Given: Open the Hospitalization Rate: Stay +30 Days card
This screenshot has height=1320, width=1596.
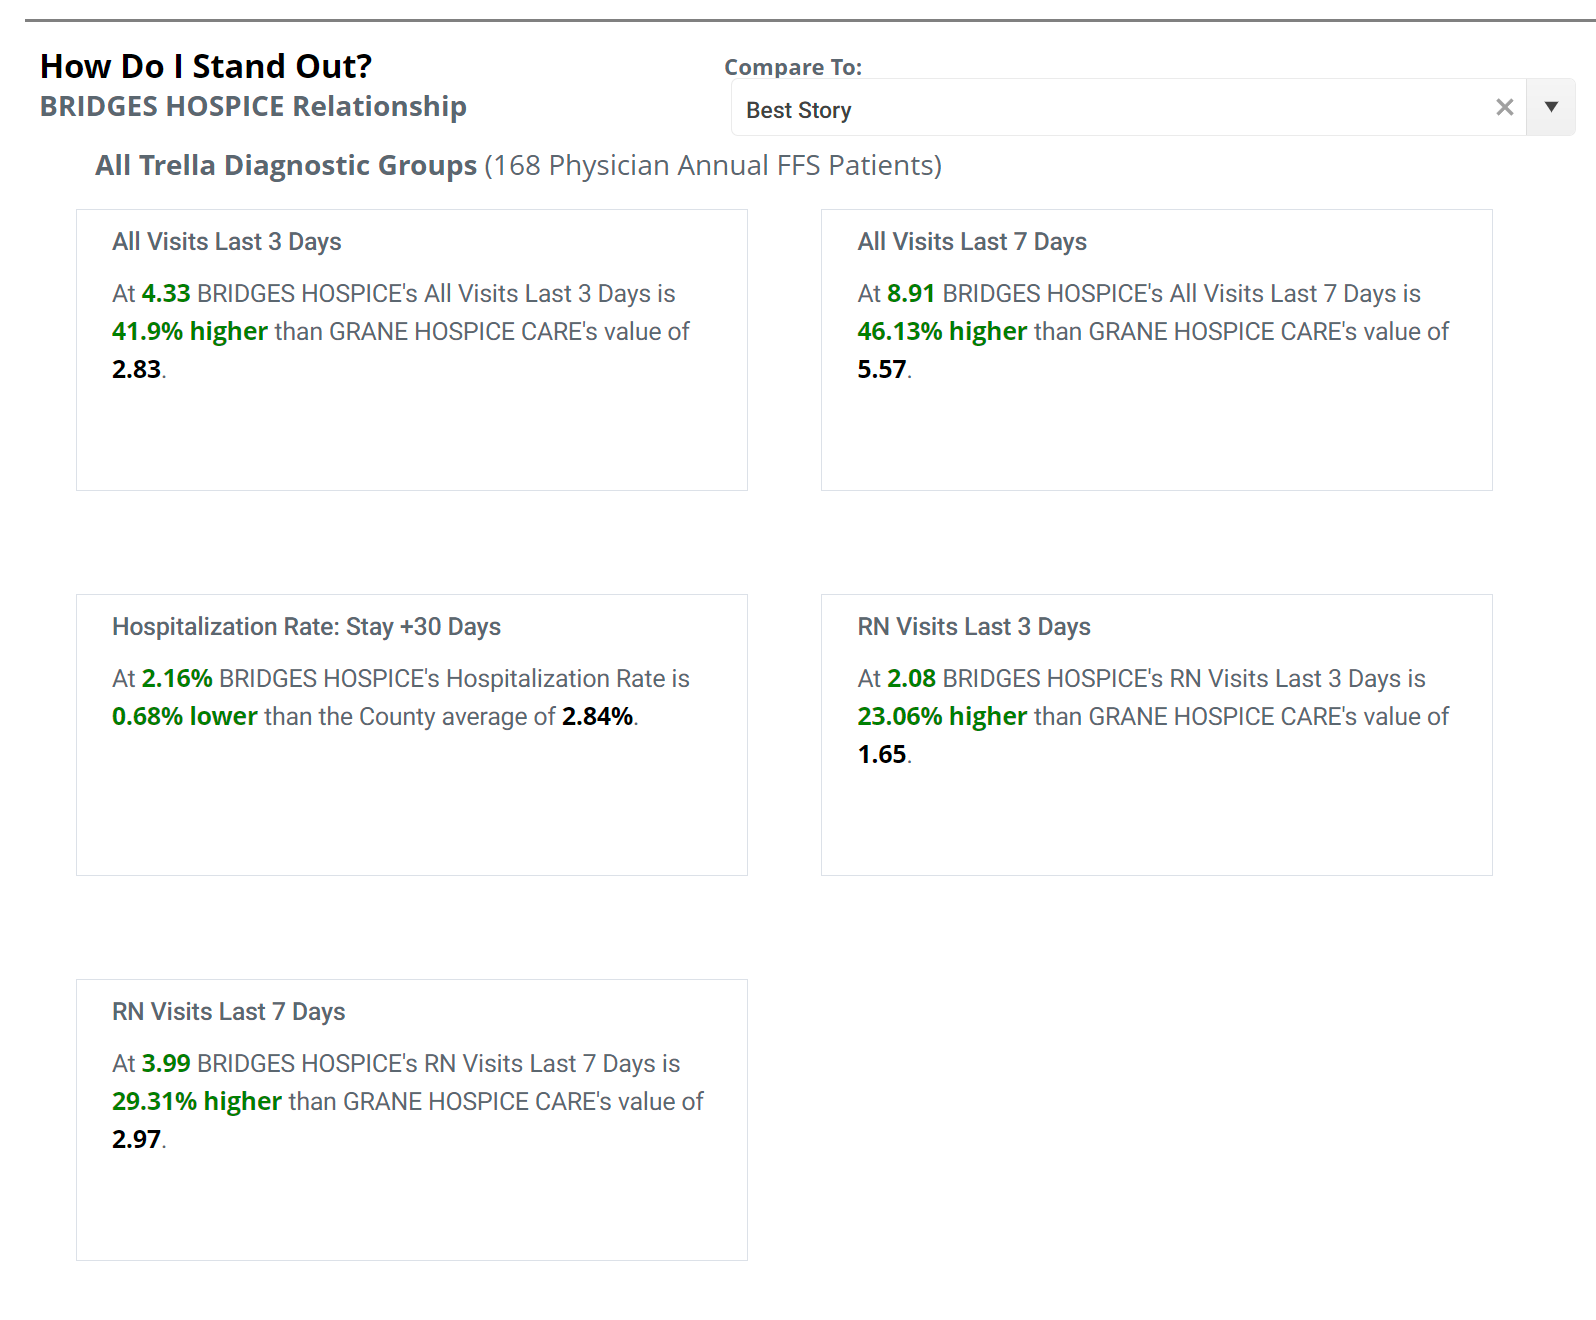Looking at the screenshot, I should click(306, 627).
